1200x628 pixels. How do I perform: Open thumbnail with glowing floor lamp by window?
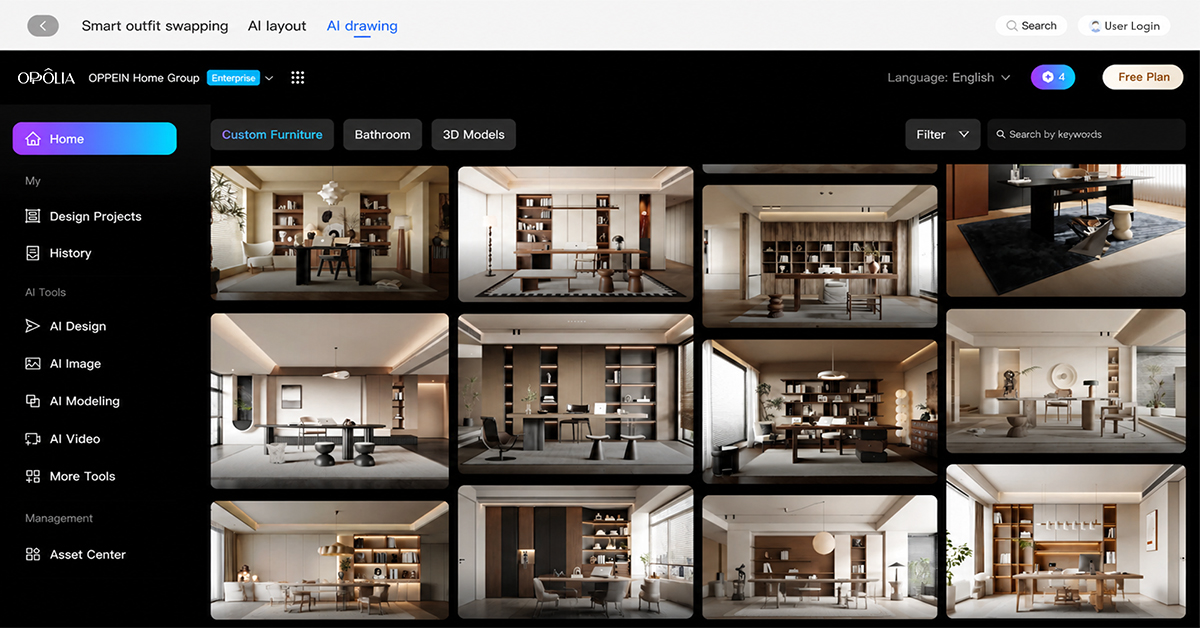pos(820,411)
